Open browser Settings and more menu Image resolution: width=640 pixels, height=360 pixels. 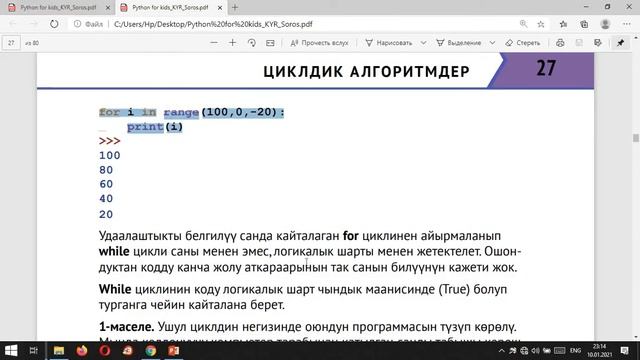pyautogui.click(x=627, y=24)
